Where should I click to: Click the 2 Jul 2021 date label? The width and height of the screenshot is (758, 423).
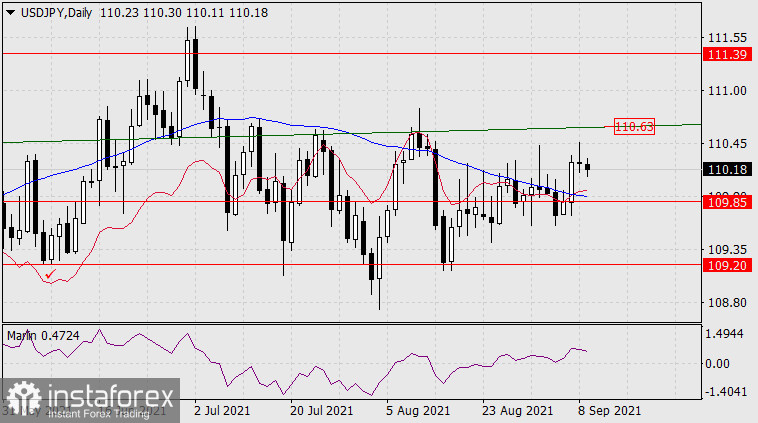(223, 410)
